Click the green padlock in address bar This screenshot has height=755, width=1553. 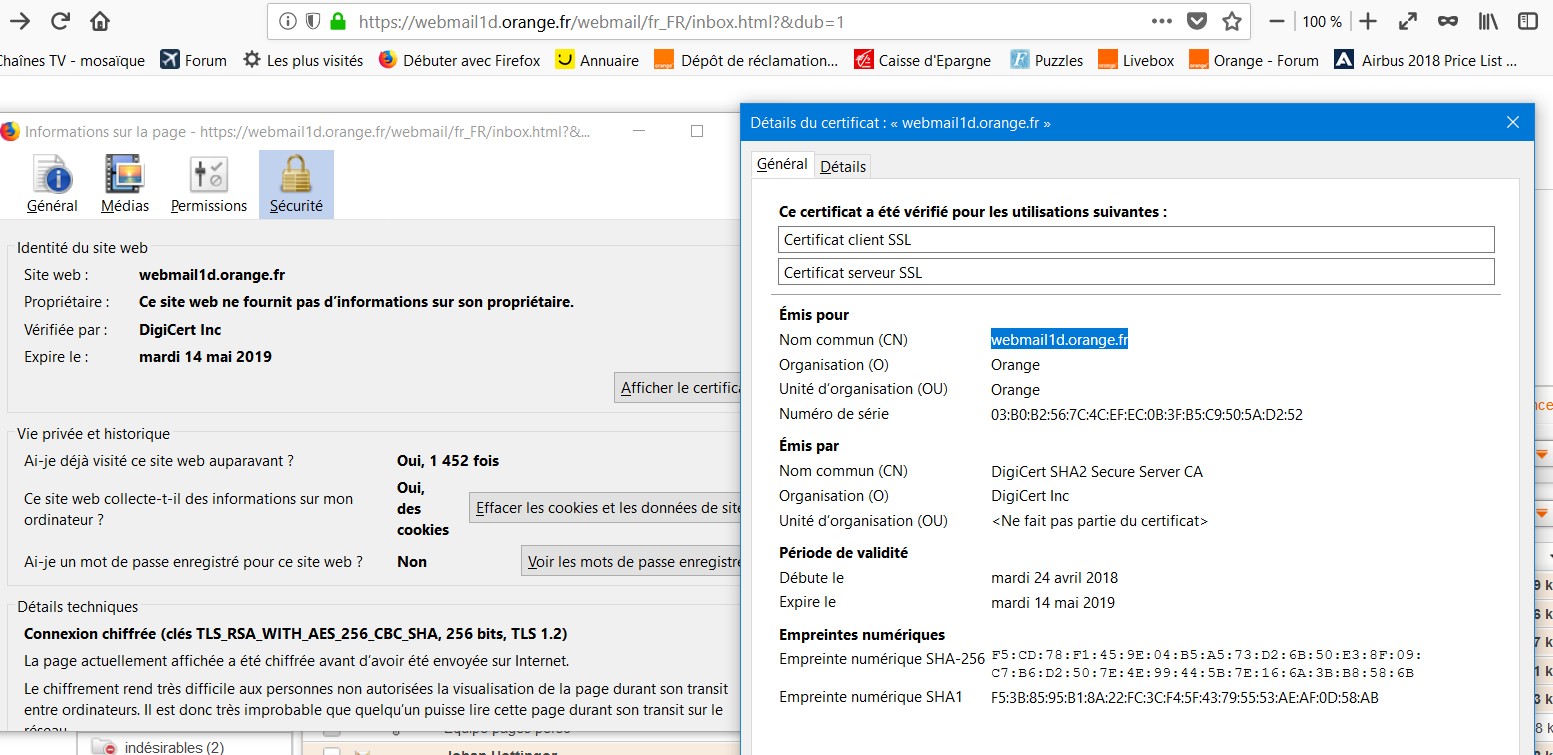pyautogui.click(x=338, y=21)
